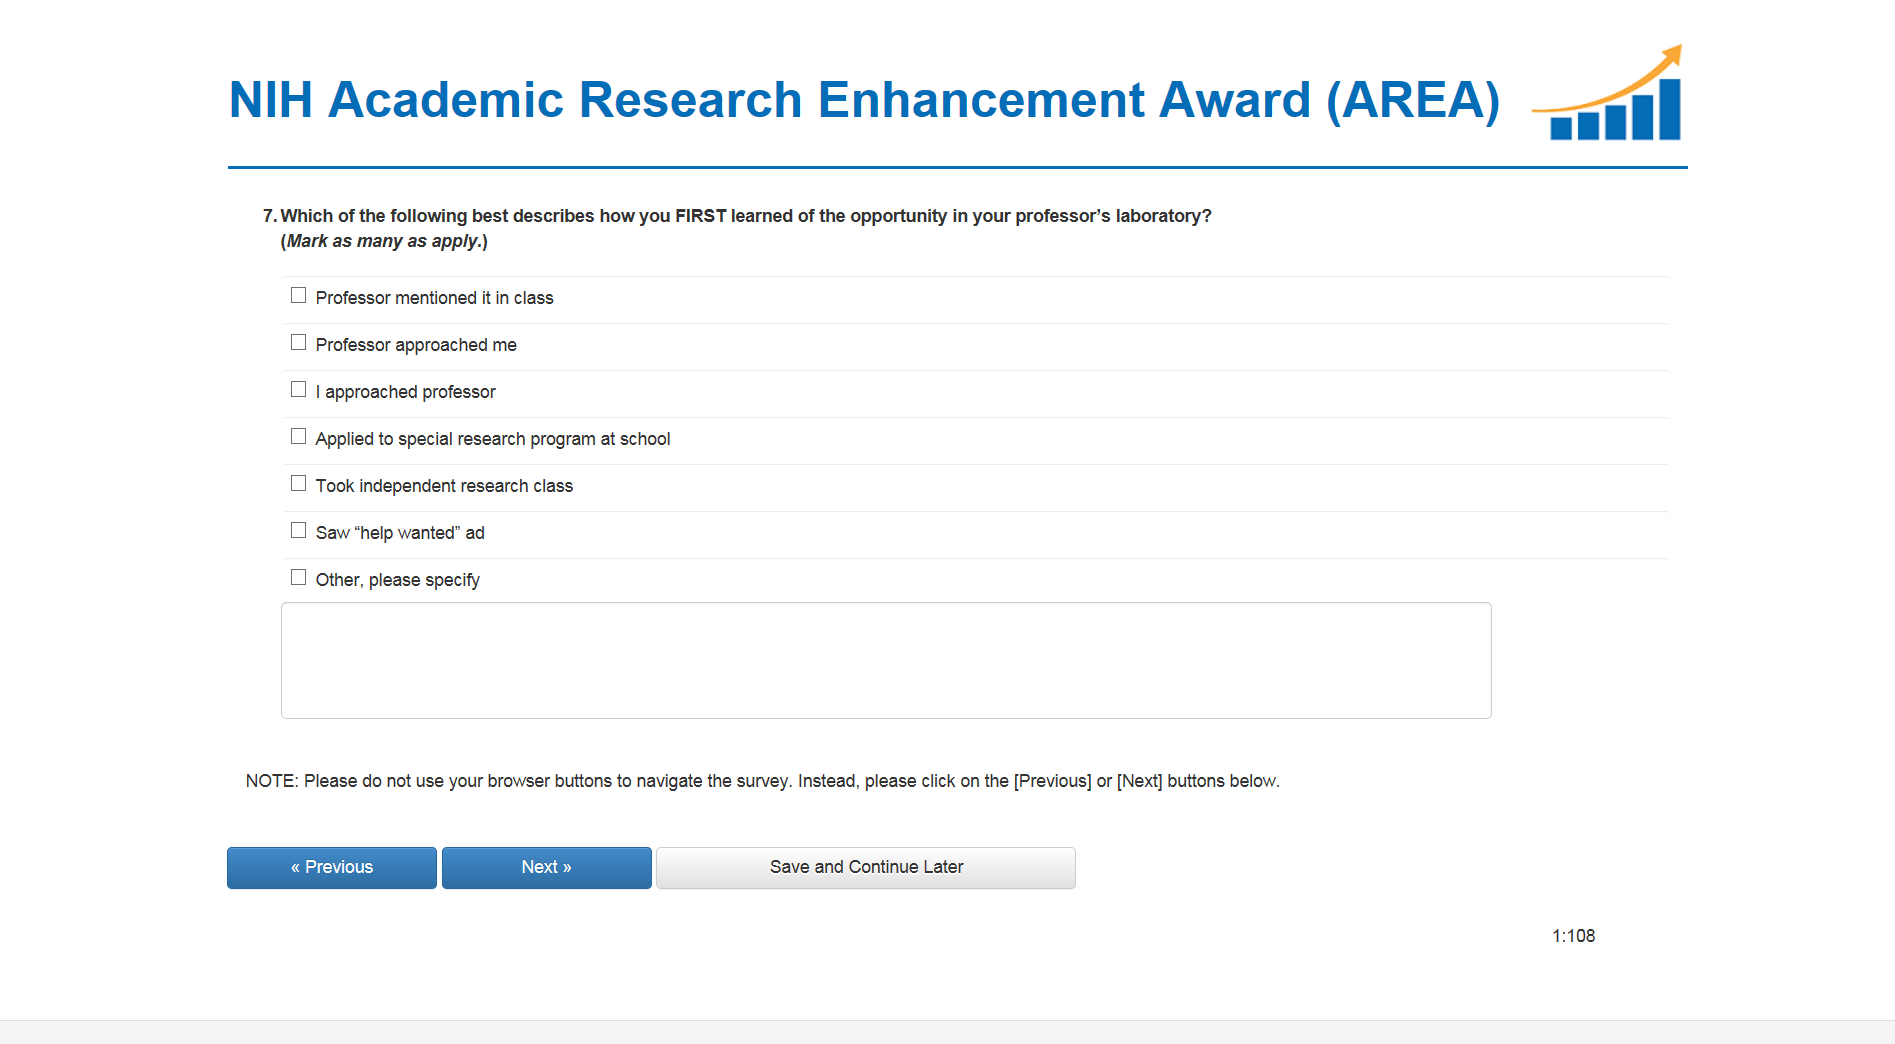Image resolution: width=1895 pixels, height=1044 pixels.
Task: Tick the 'Professor approached me' checkbox
Action: point(298,342)
